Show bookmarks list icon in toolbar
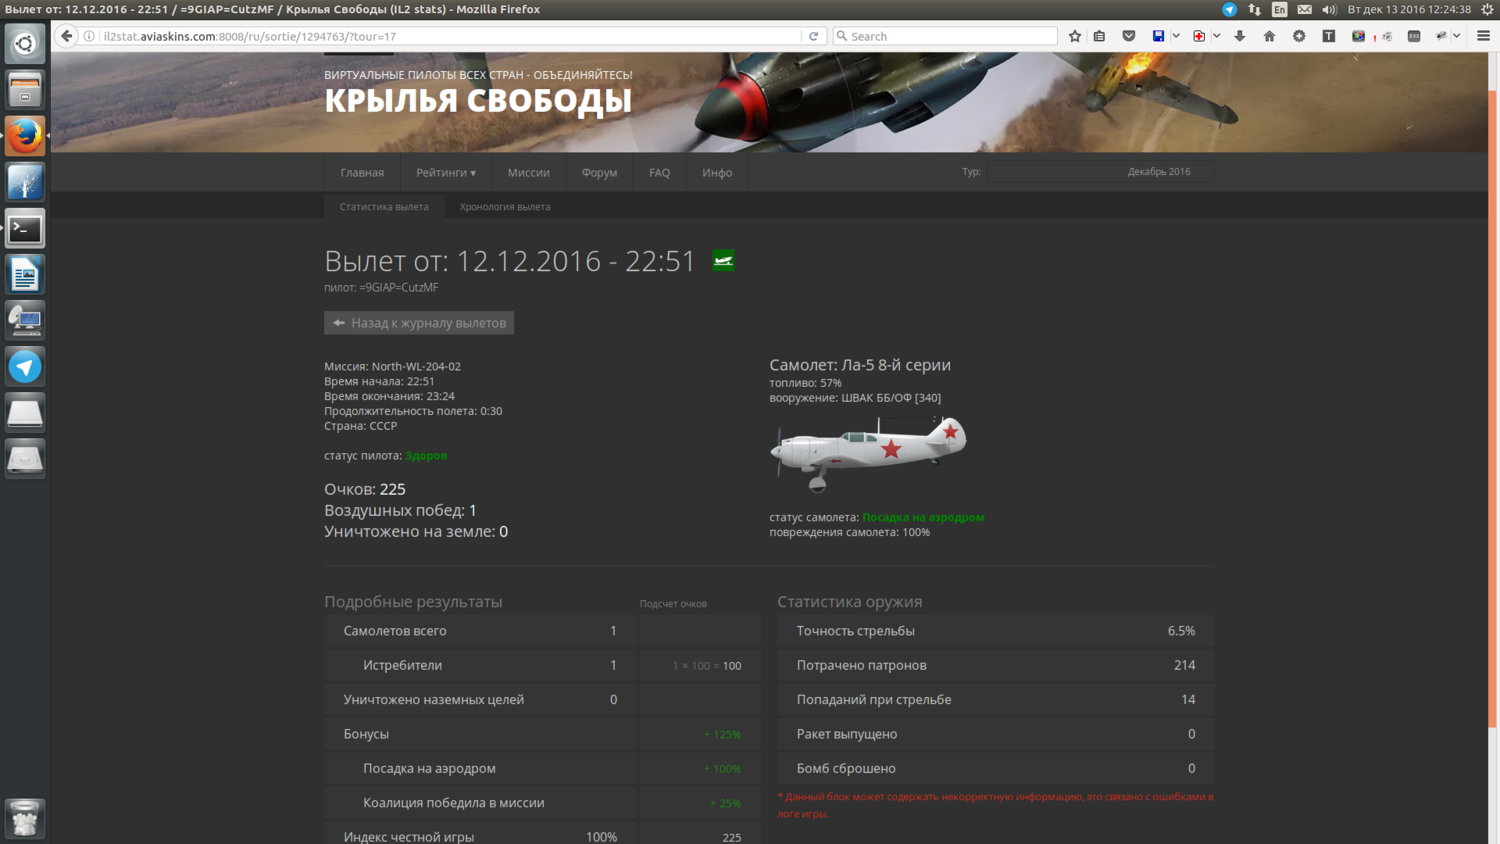Viewport: 1500px width, 844px height. tap(1100, 36)
